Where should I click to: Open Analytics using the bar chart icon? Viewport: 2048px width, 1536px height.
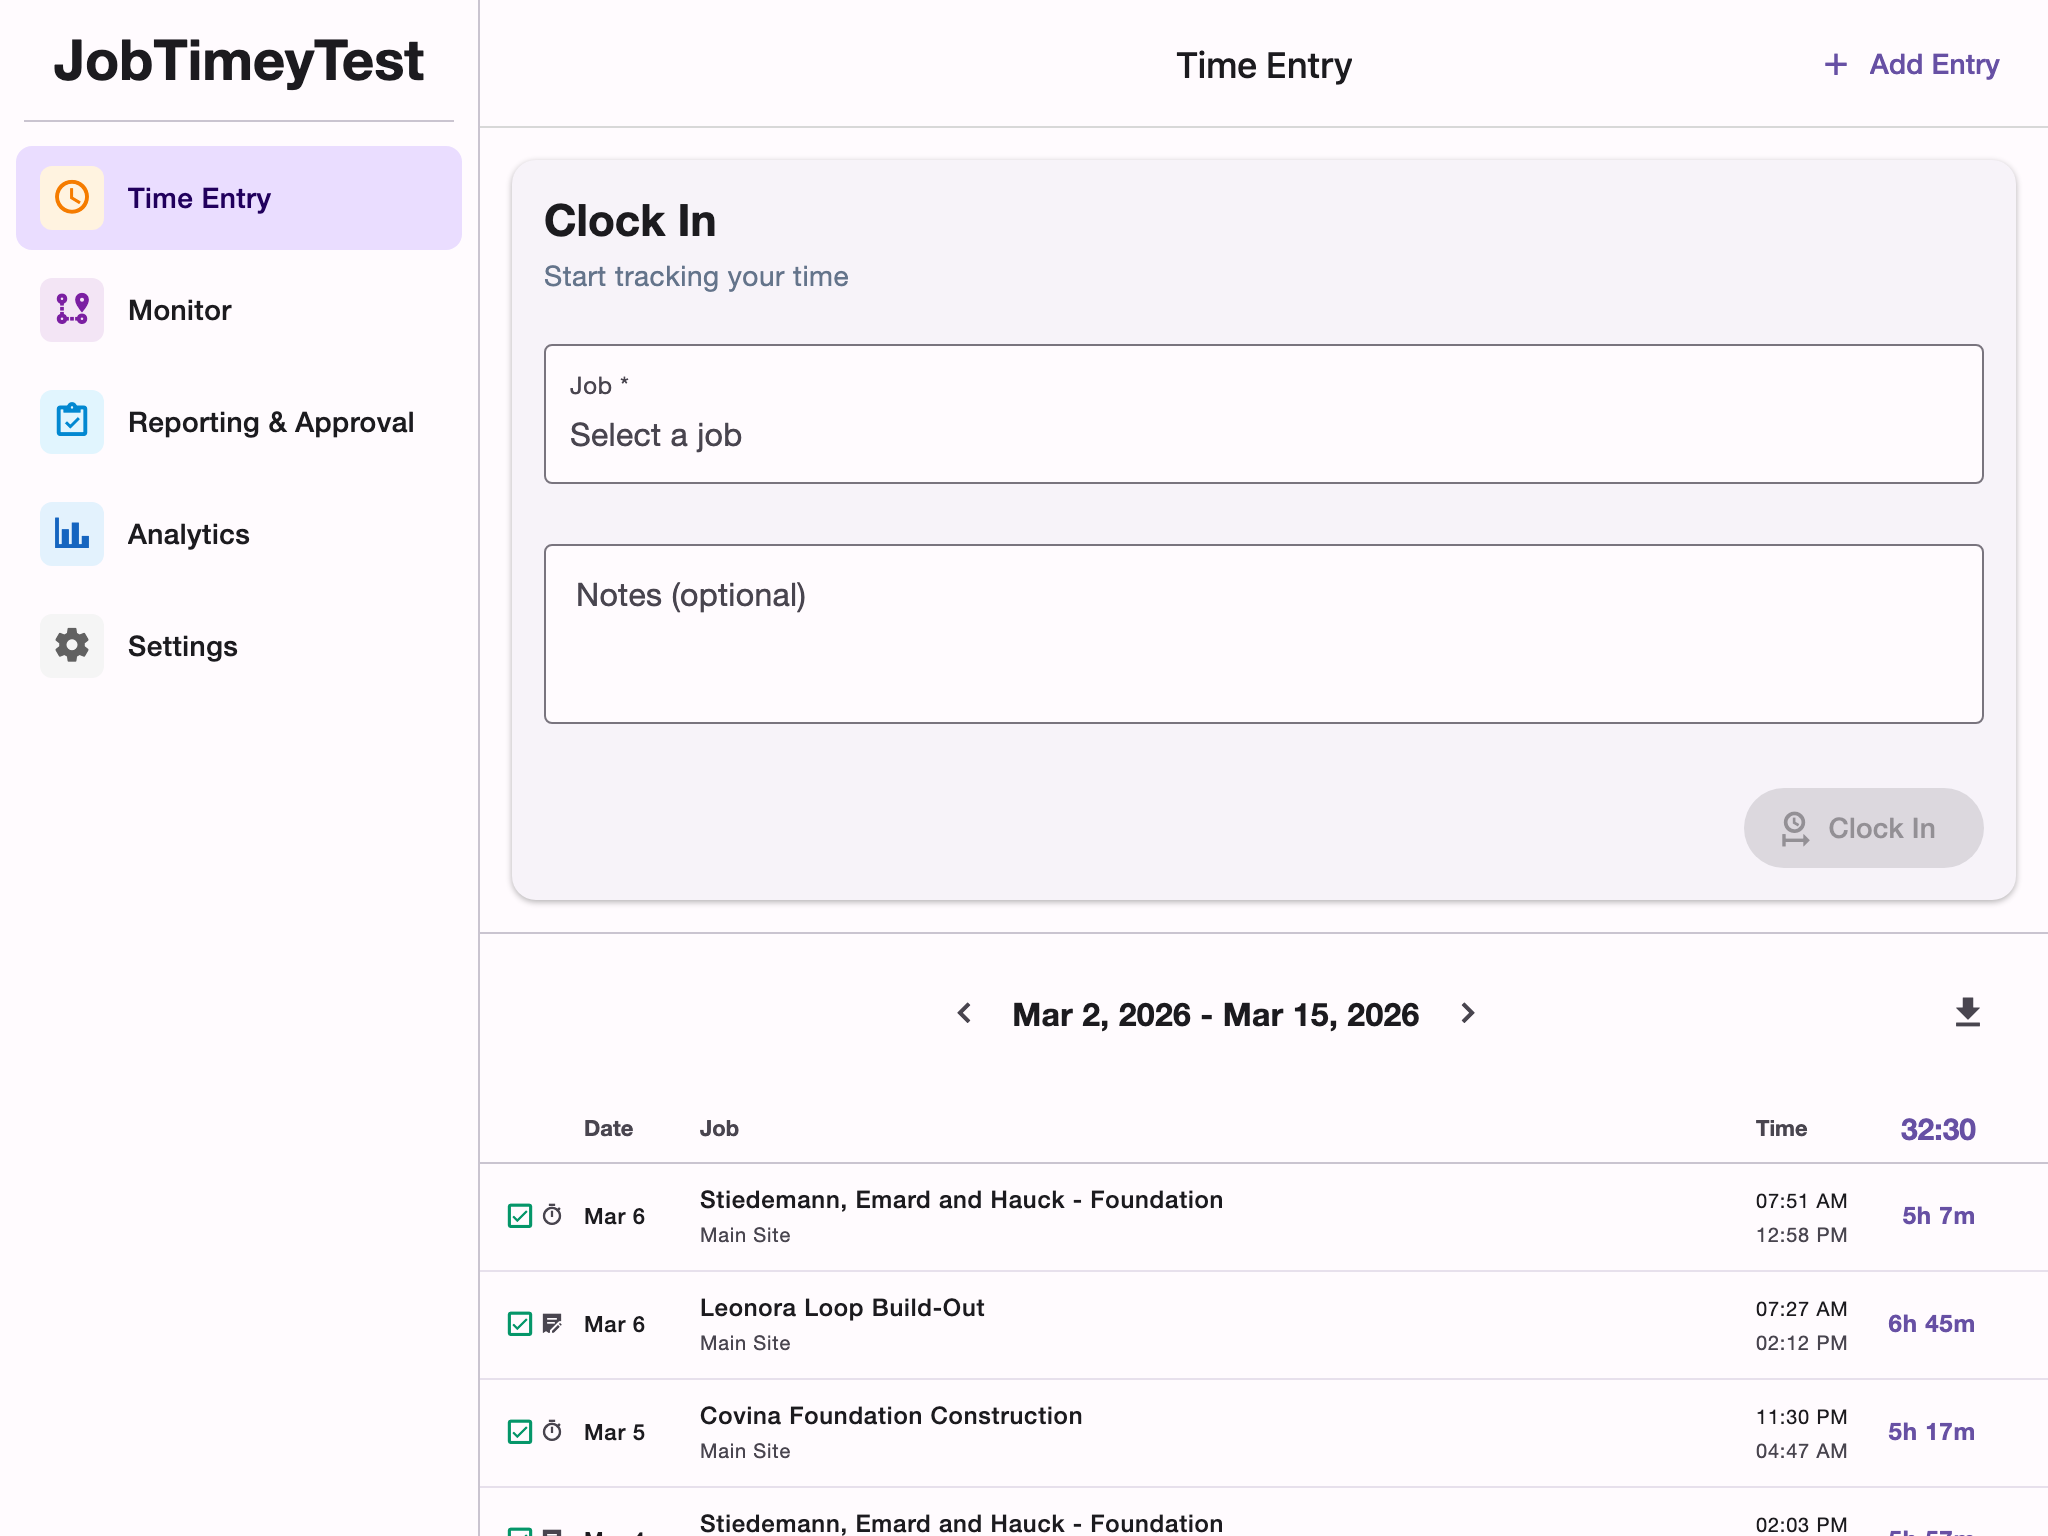point(71,534)
